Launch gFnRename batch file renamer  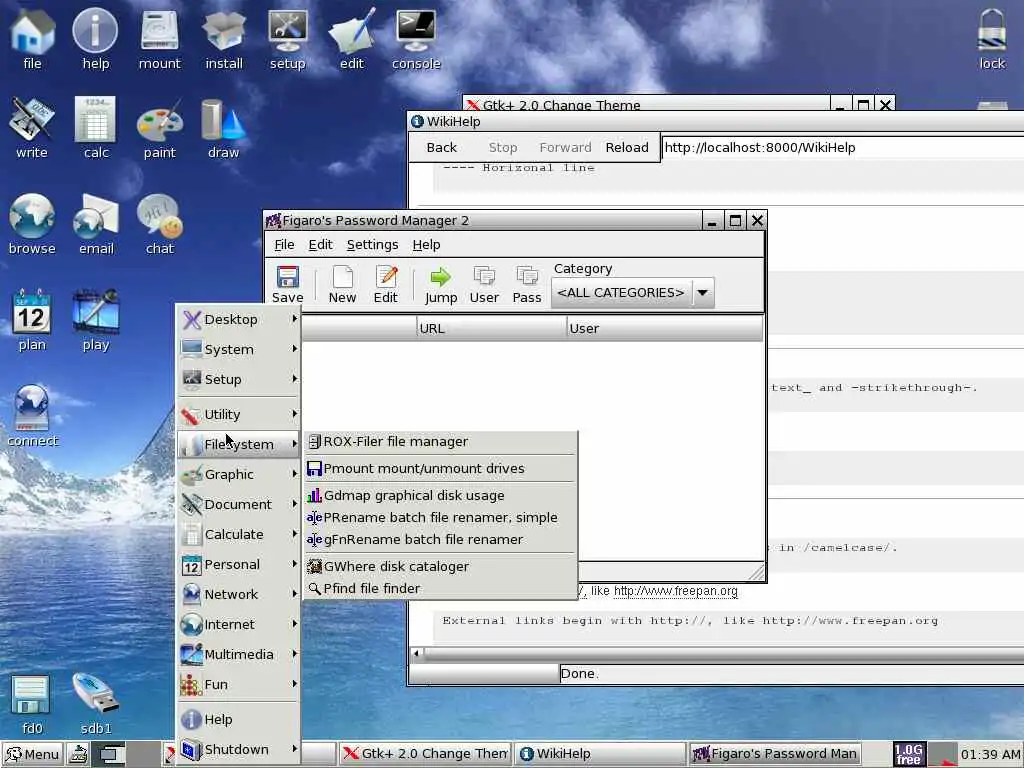pyautogui.click(x=441, y=540)
